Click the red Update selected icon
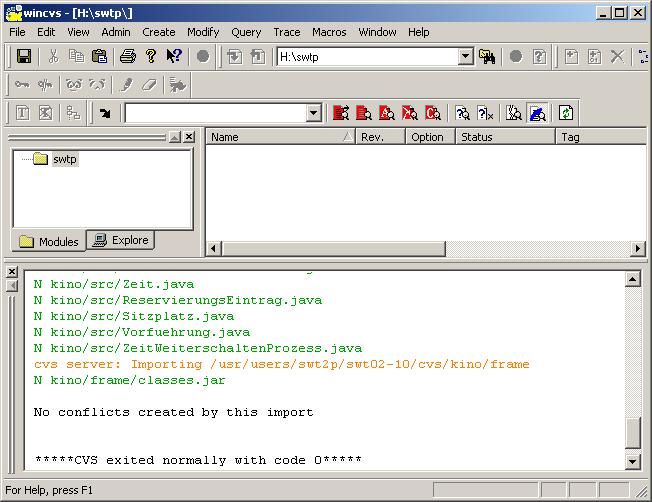This screenshot has width=652, height=502. click(x=364, y=113)
